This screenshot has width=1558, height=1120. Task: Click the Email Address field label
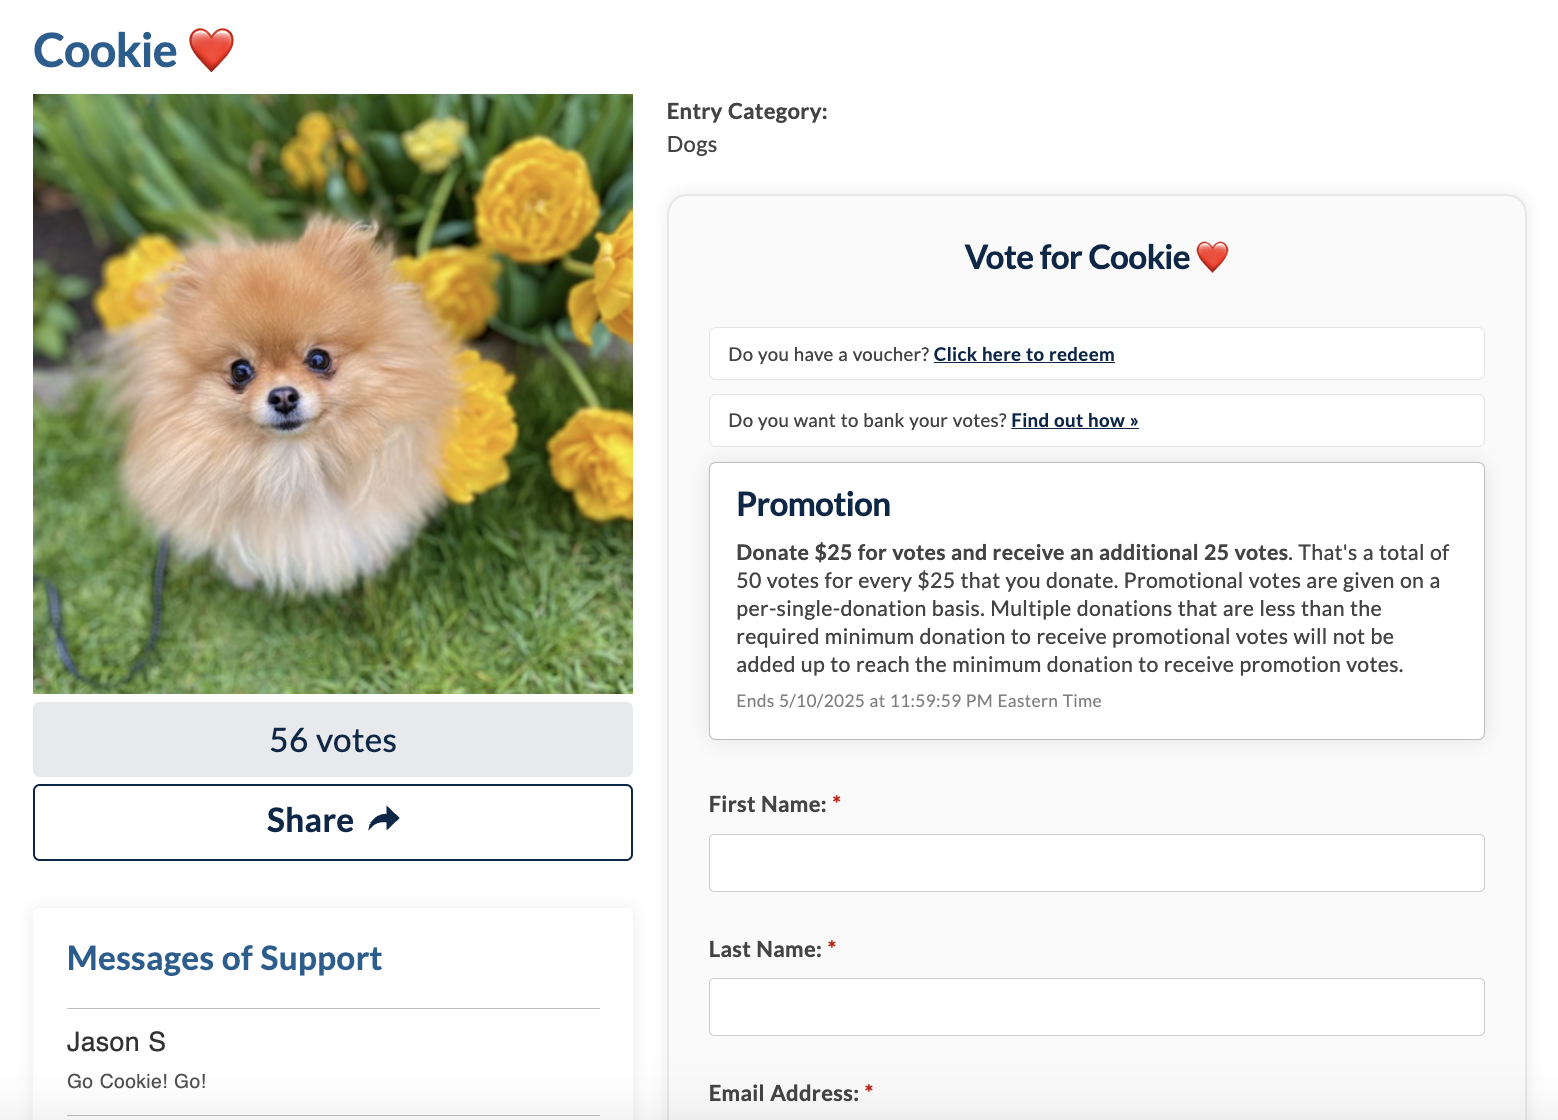click(783, 1093)
